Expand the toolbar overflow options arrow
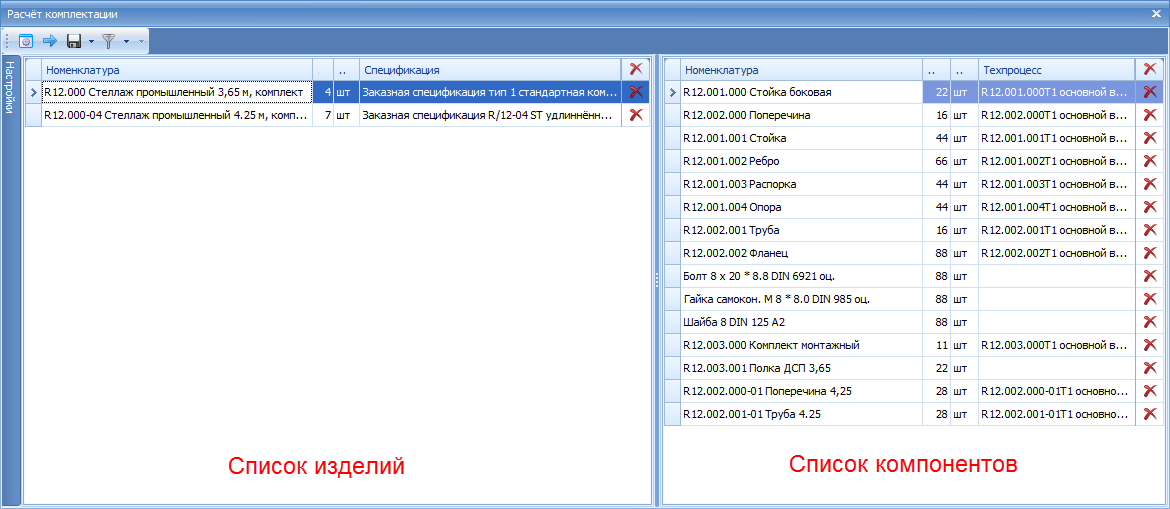 pos(140,41)
